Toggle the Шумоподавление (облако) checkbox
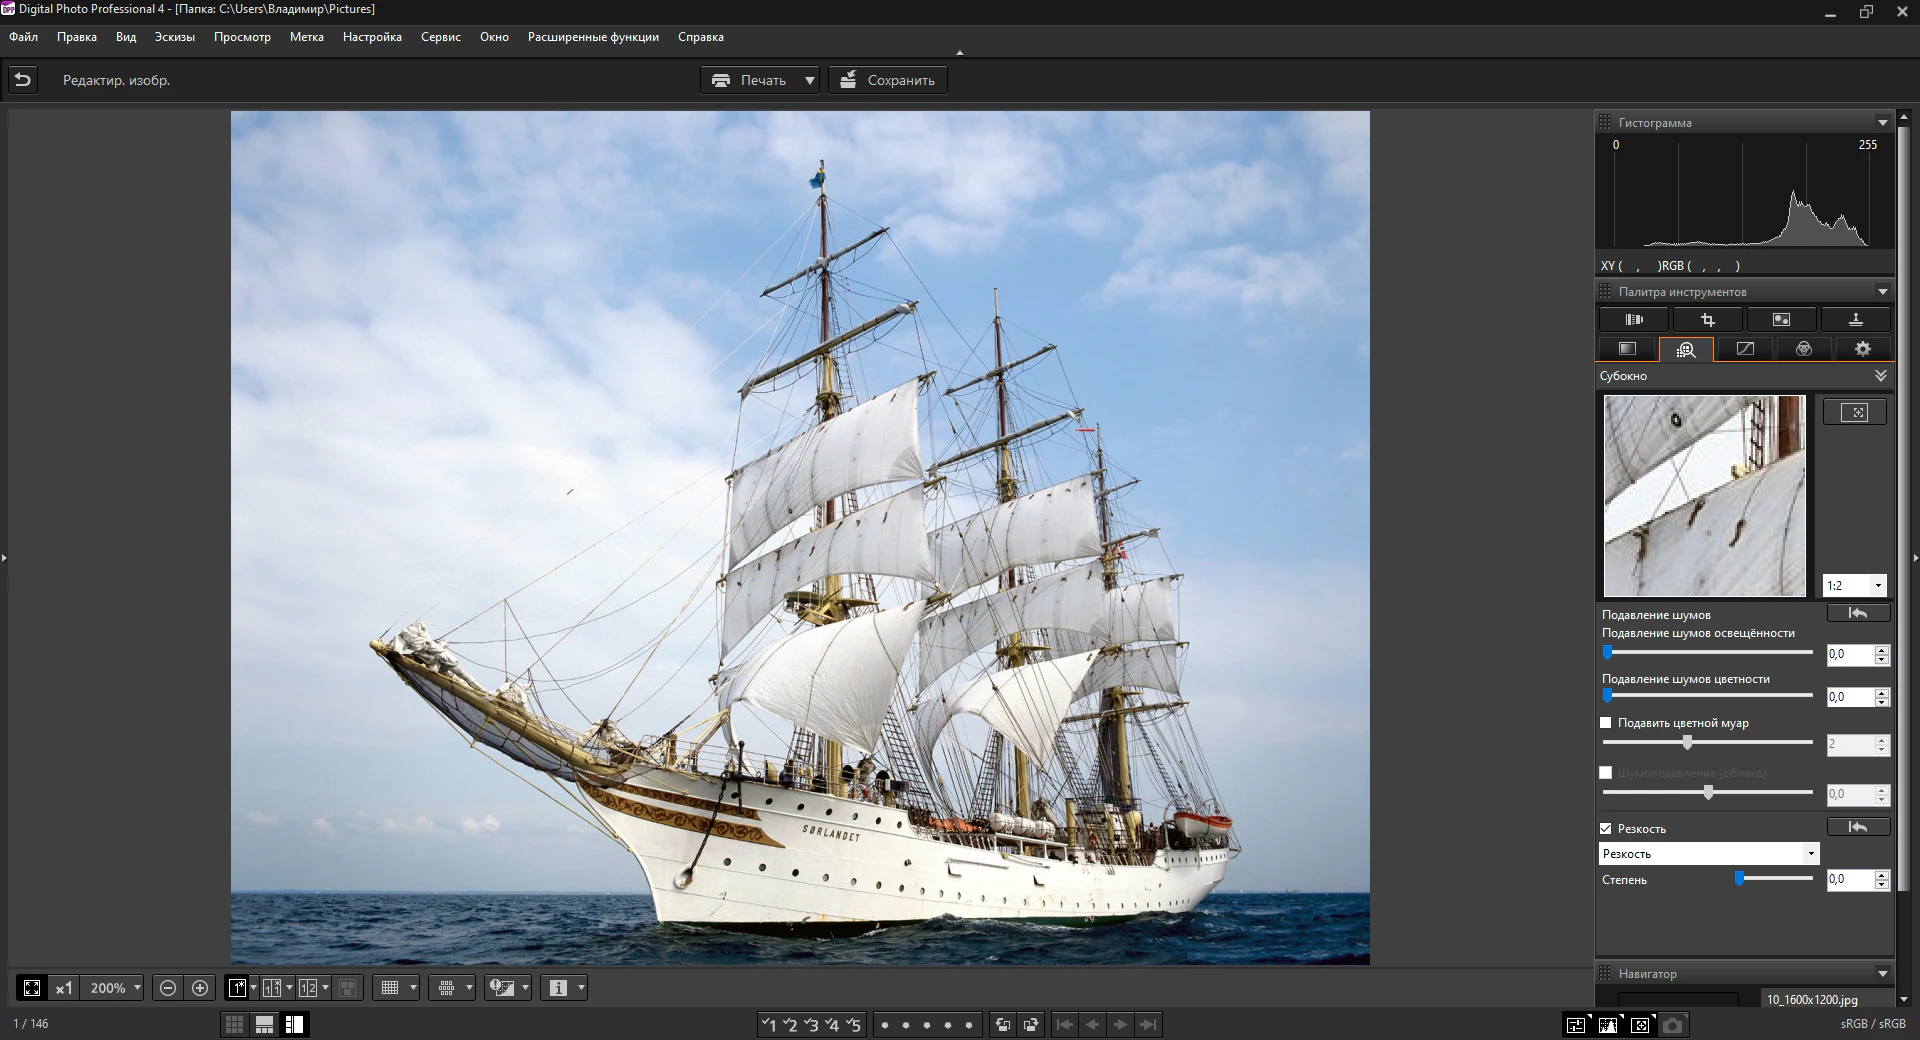Viewport: 1920px width, 1040px height. pos(1606,772)
